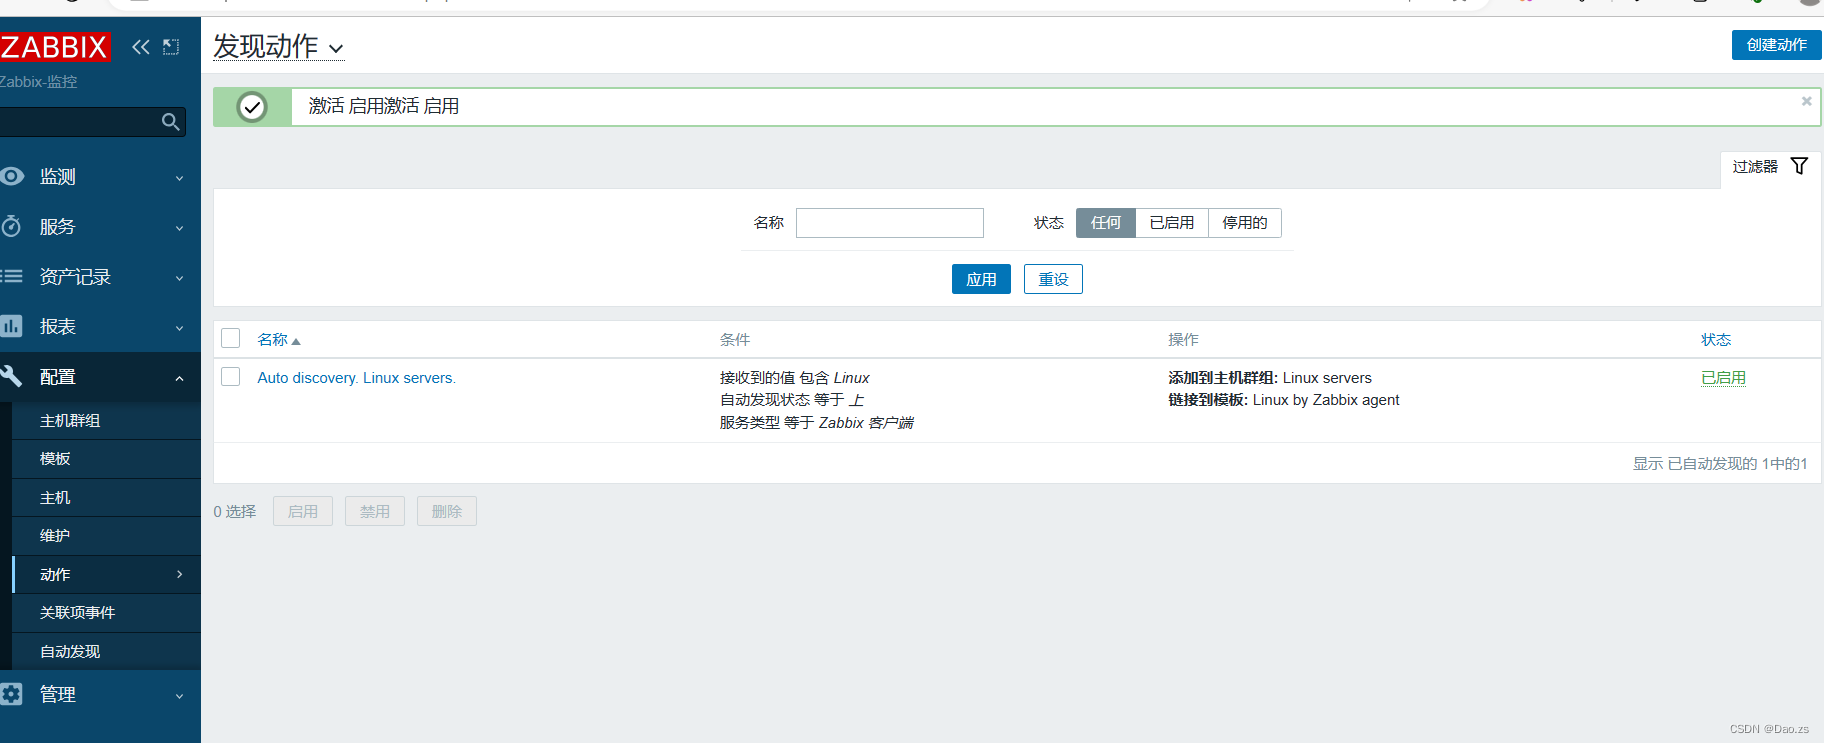Collapse the 配置 menu chevron
Screen dimensions: 1824x743
(x=180, y=378)
